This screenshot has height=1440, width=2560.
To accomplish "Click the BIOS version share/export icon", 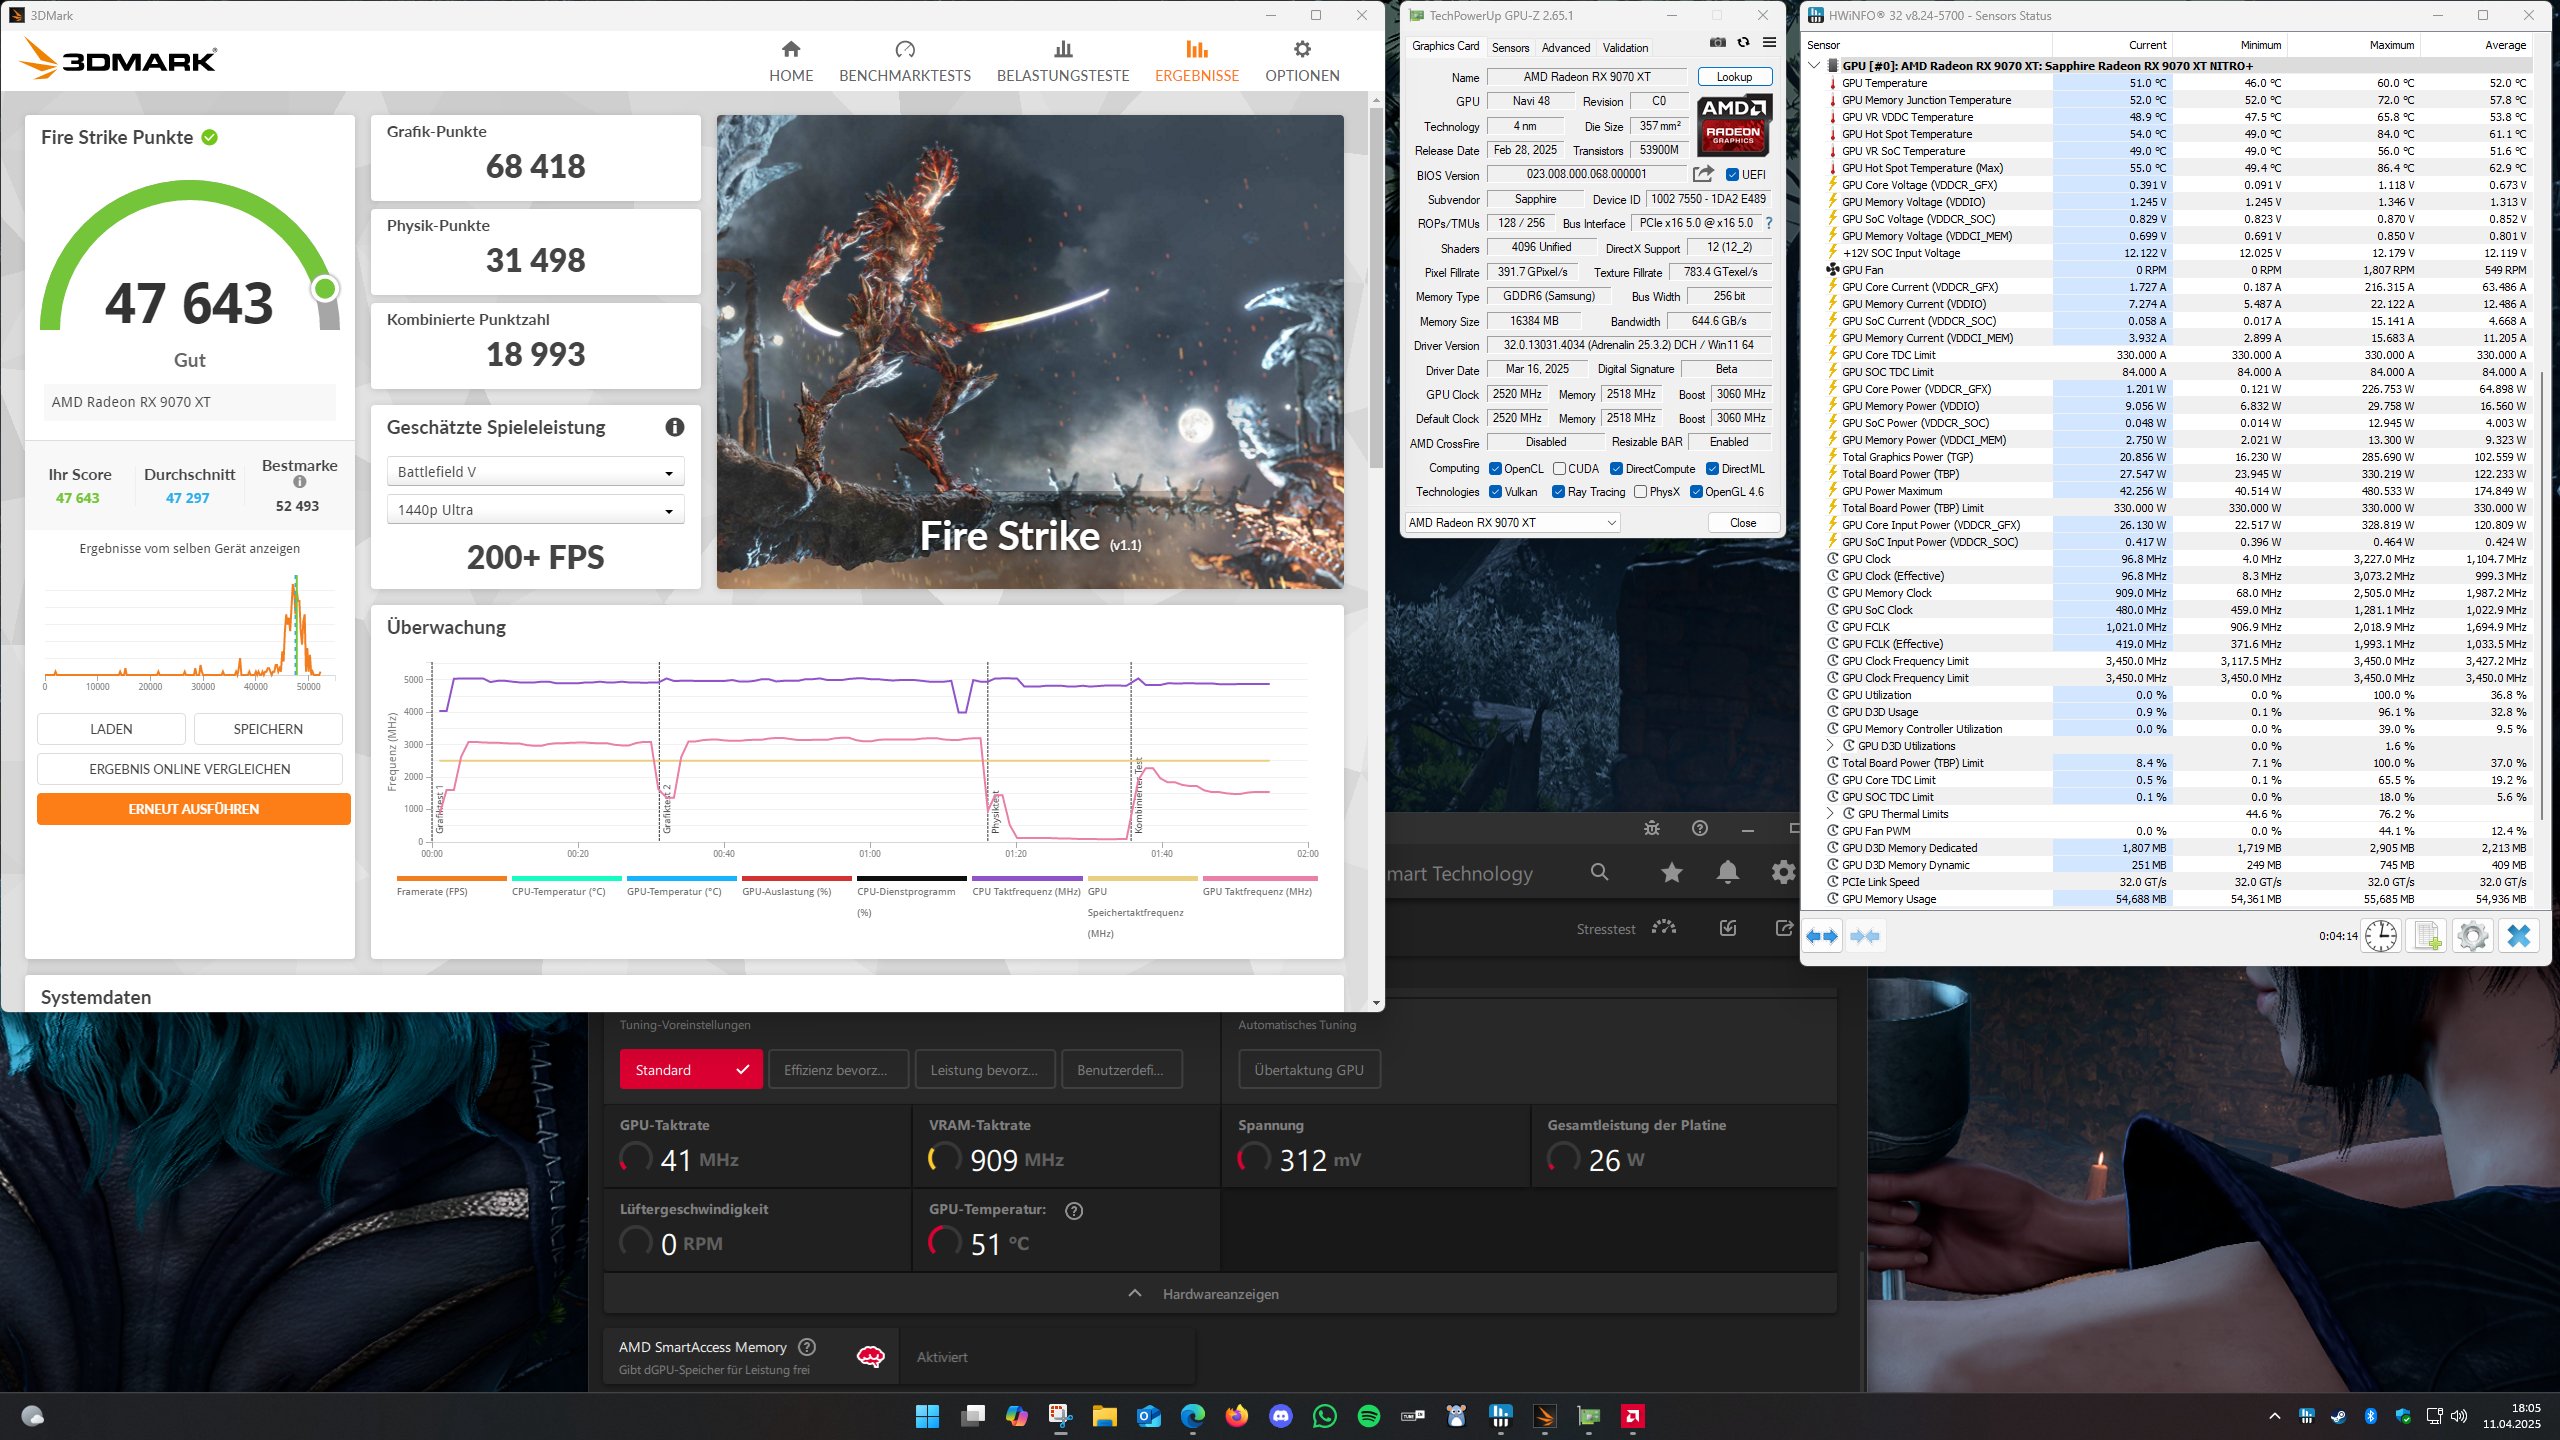I will (1703, 174).
